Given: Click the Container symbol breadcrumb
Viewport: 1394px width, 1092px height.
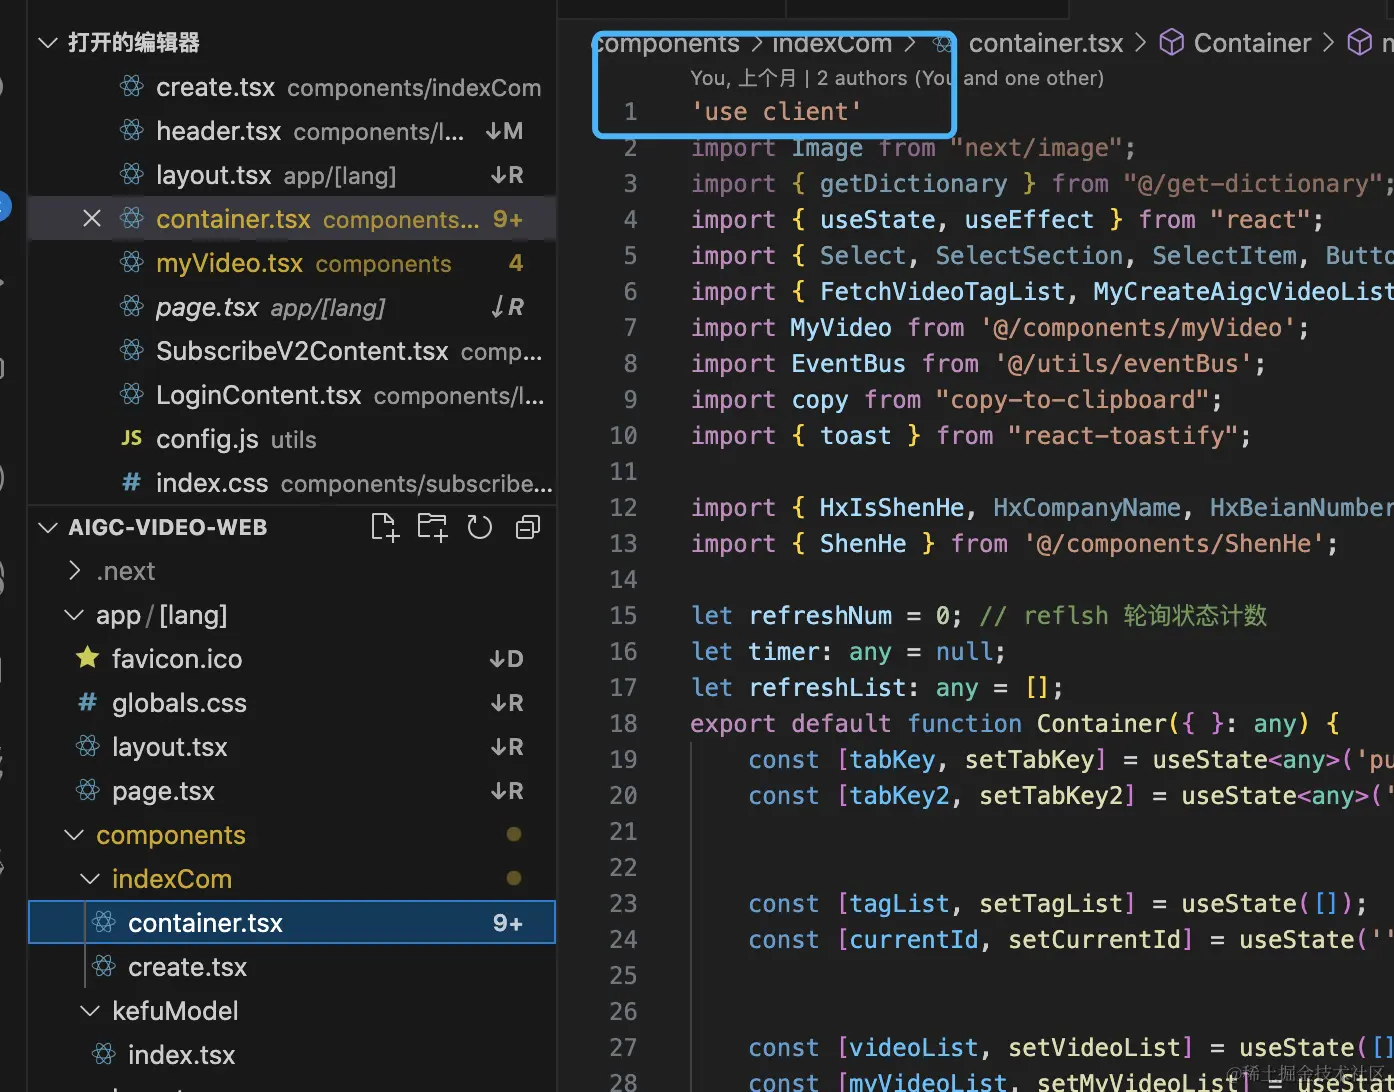Looking at the screenshot, I should coord(1252,43).
